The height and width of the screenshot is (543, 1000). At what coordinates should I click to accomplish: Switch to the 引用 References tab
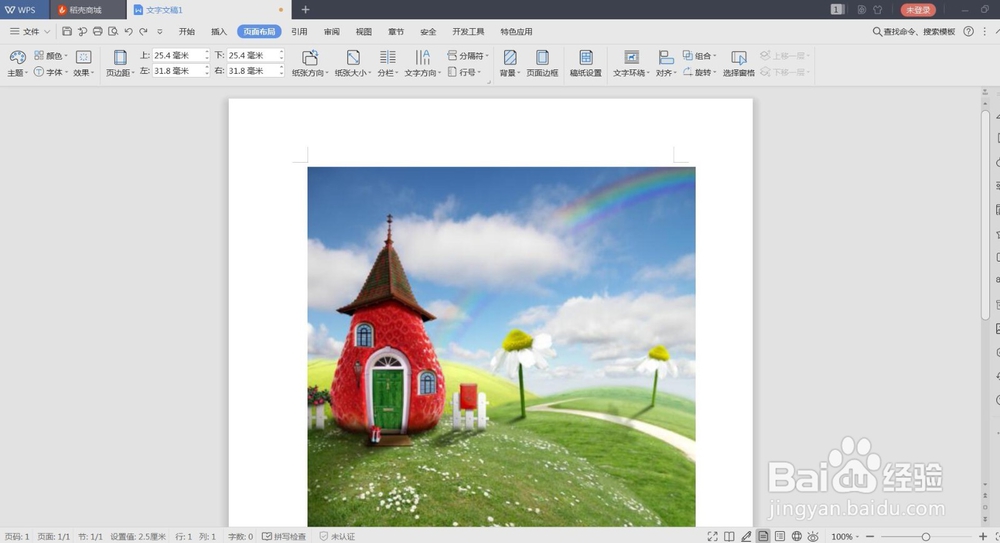[299, 31]
